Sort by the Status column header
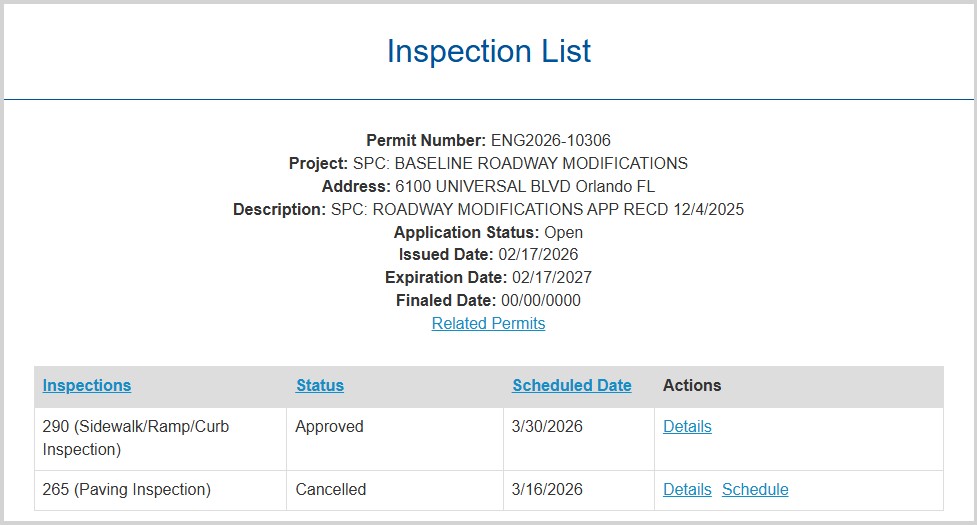Viewport: 977px width, 525px height. [x=320, y=385]
